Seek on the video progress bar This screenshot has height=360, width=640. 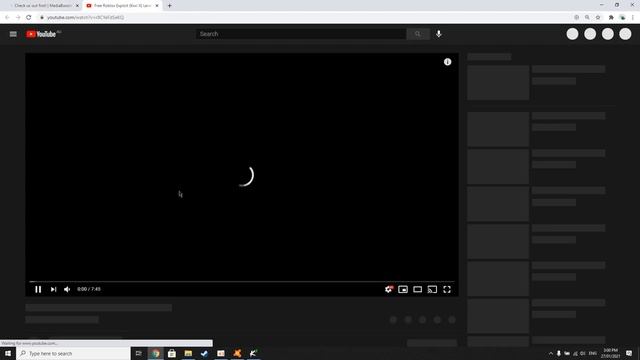click(242, 282)
